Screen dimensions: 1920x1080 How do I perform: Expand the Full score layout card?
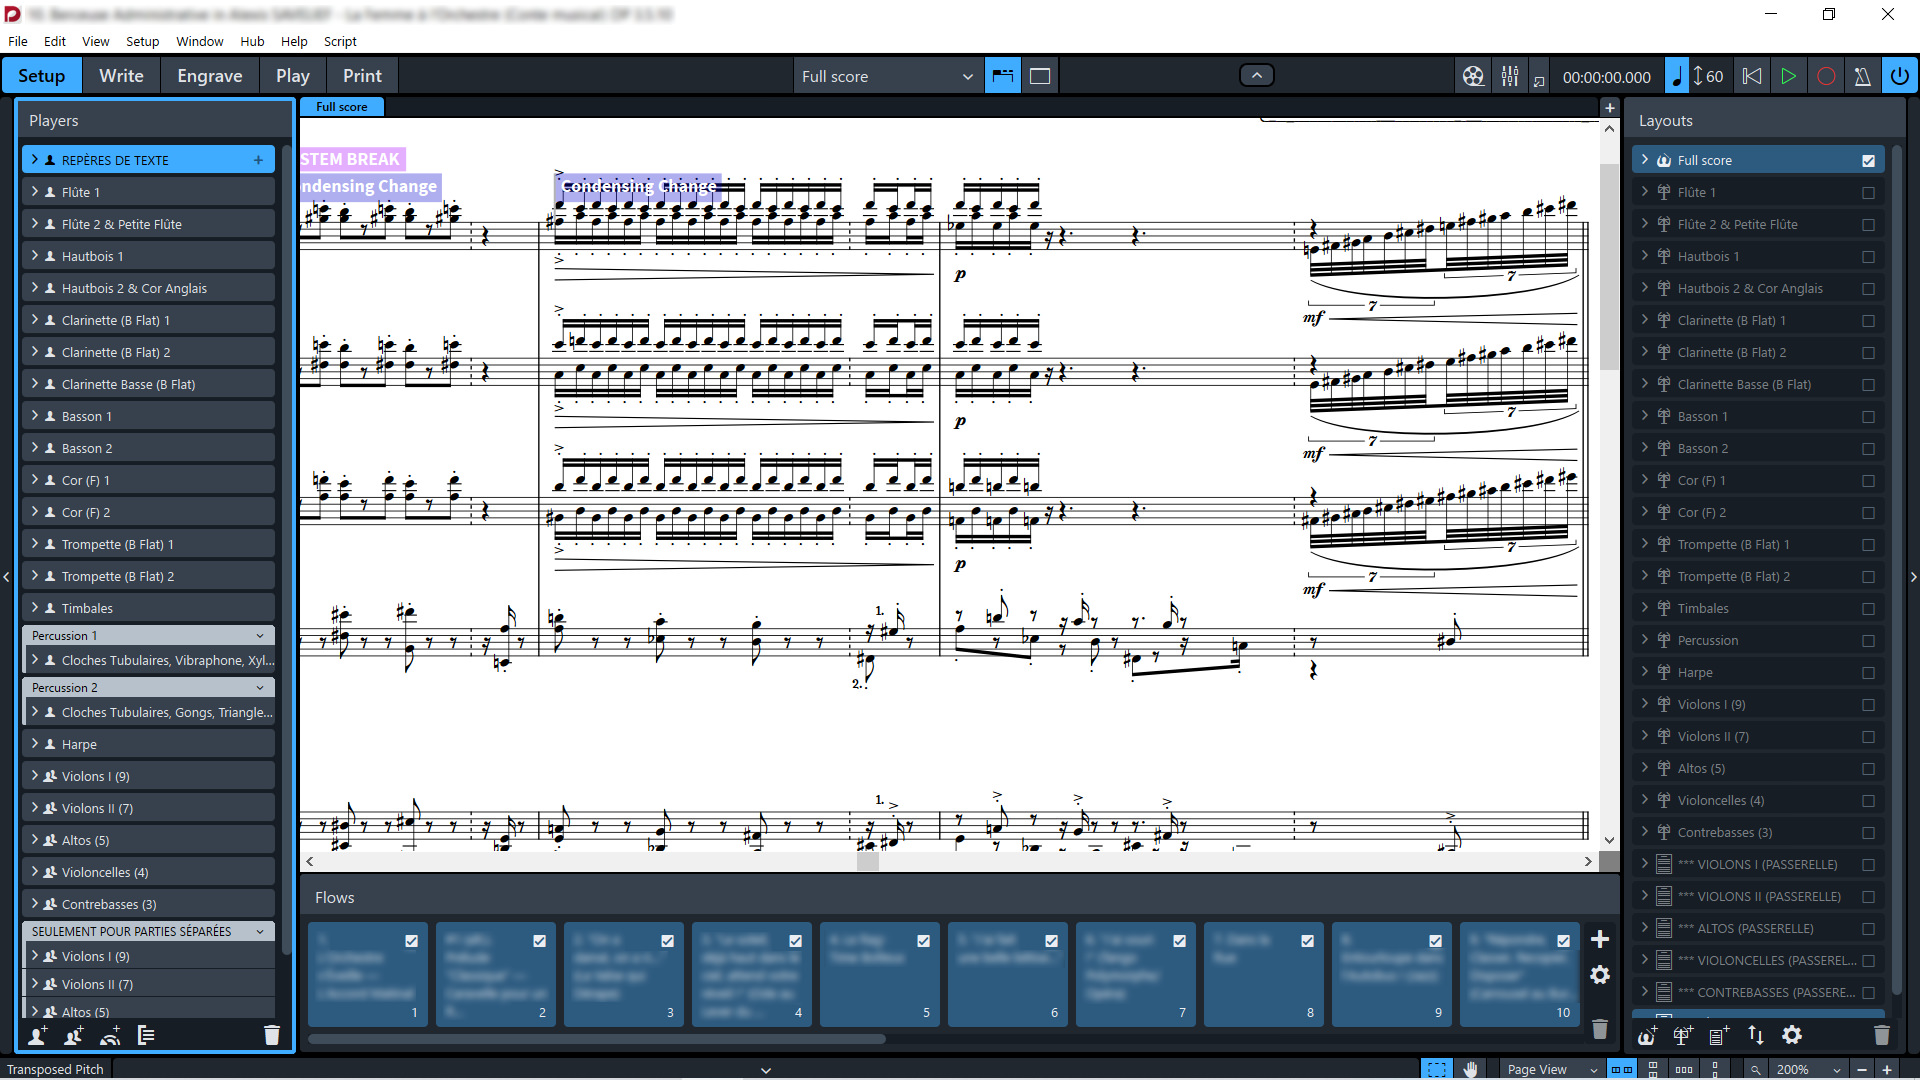(1645, 160)
